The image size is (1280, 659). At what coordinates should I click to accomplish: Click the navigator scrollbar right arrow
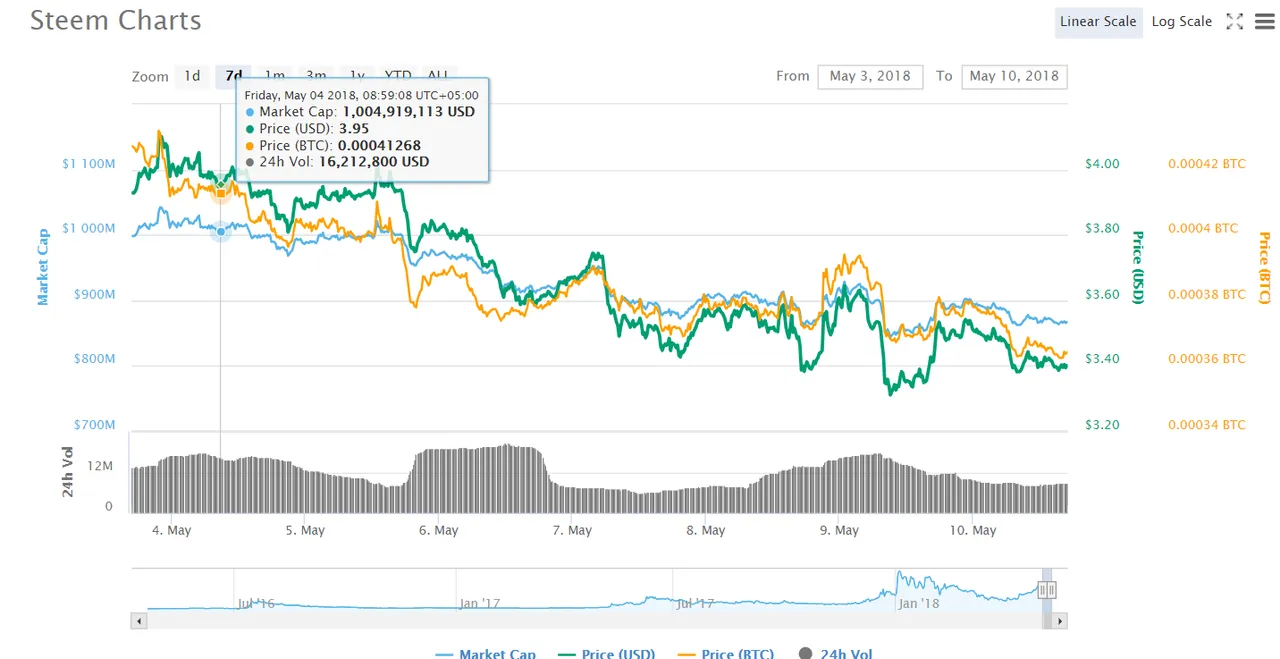[x=1060, y=621]
